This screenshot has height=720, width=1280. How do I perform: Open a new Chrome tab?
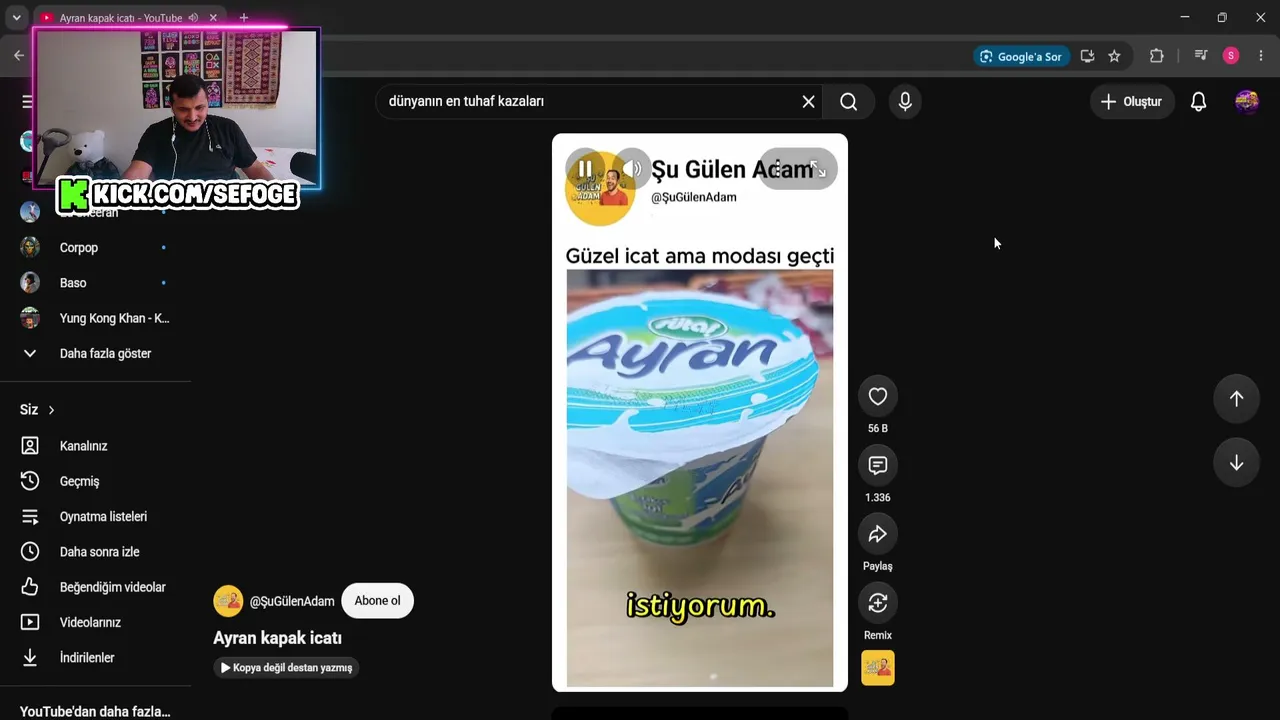pyautogui.click(x=243, y=18)
